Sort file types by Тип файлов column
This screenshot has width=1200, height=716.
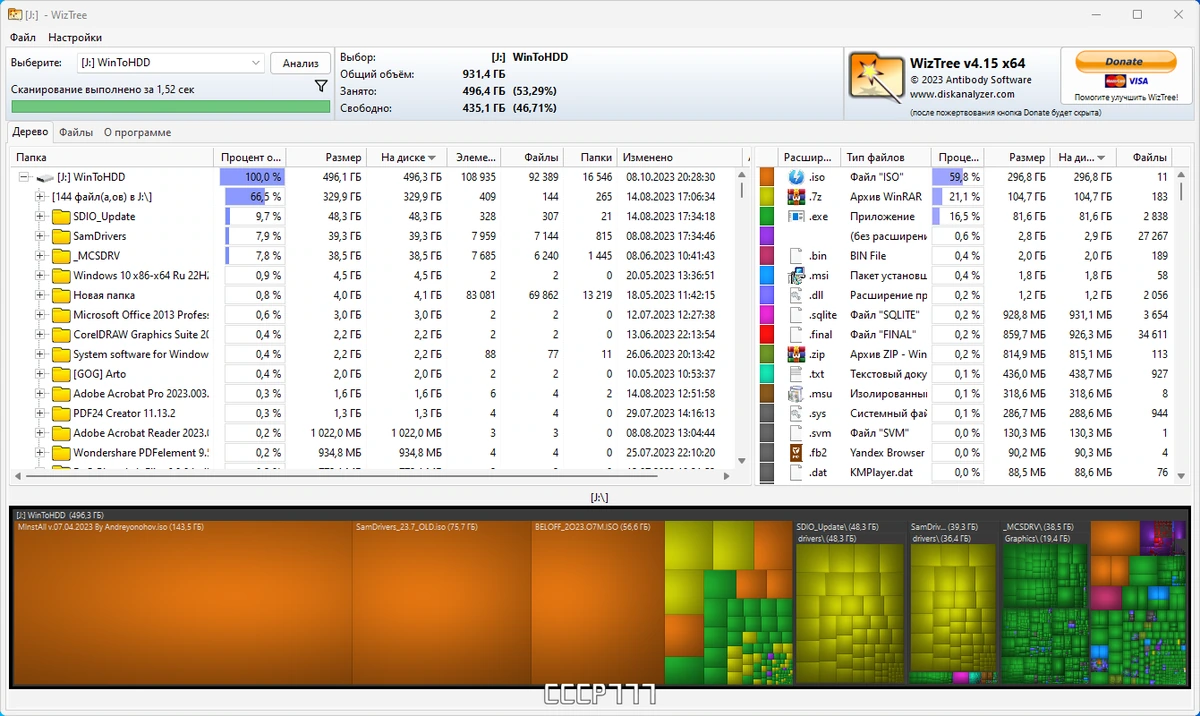click(x=886, y=157)
